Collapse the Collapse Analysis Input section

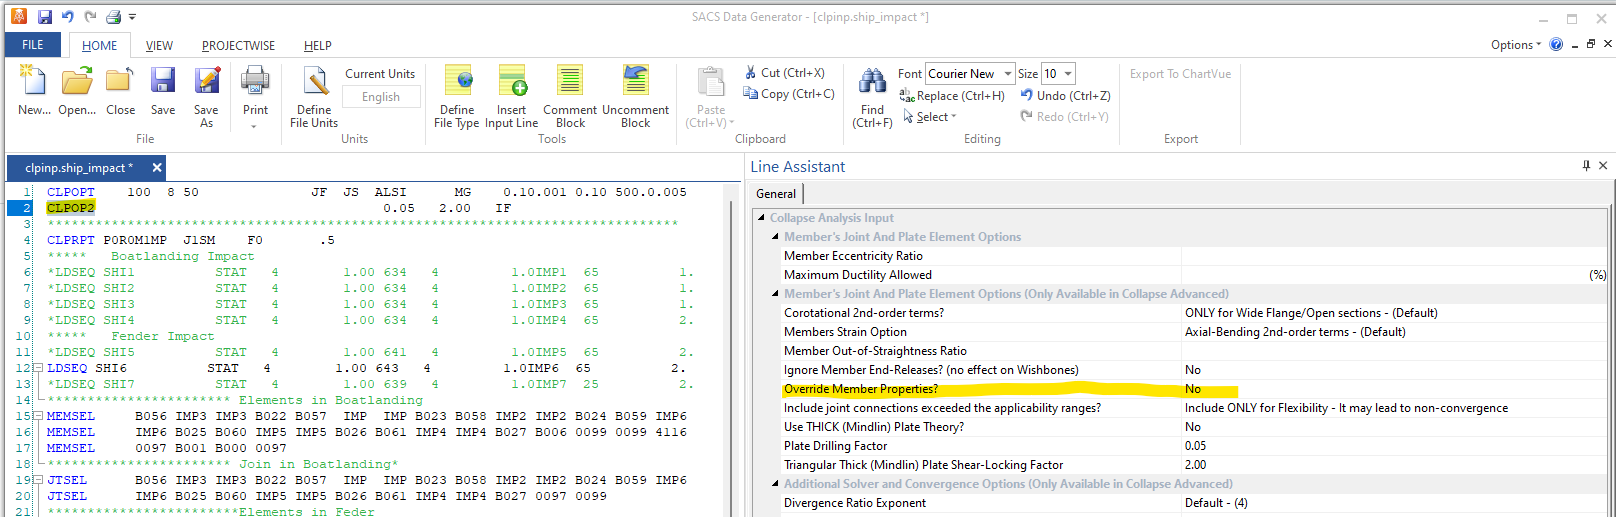click(x=762, y=218)
